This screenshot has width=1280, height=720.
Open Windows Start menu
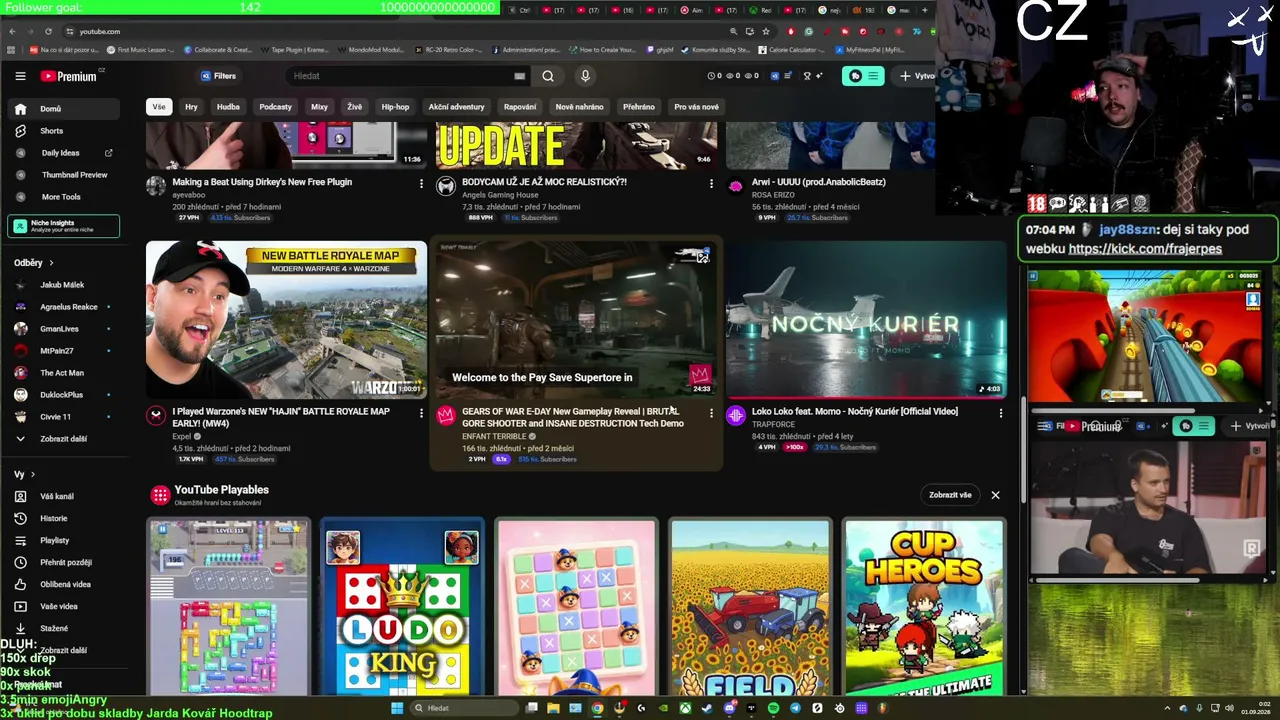point(397,708)
